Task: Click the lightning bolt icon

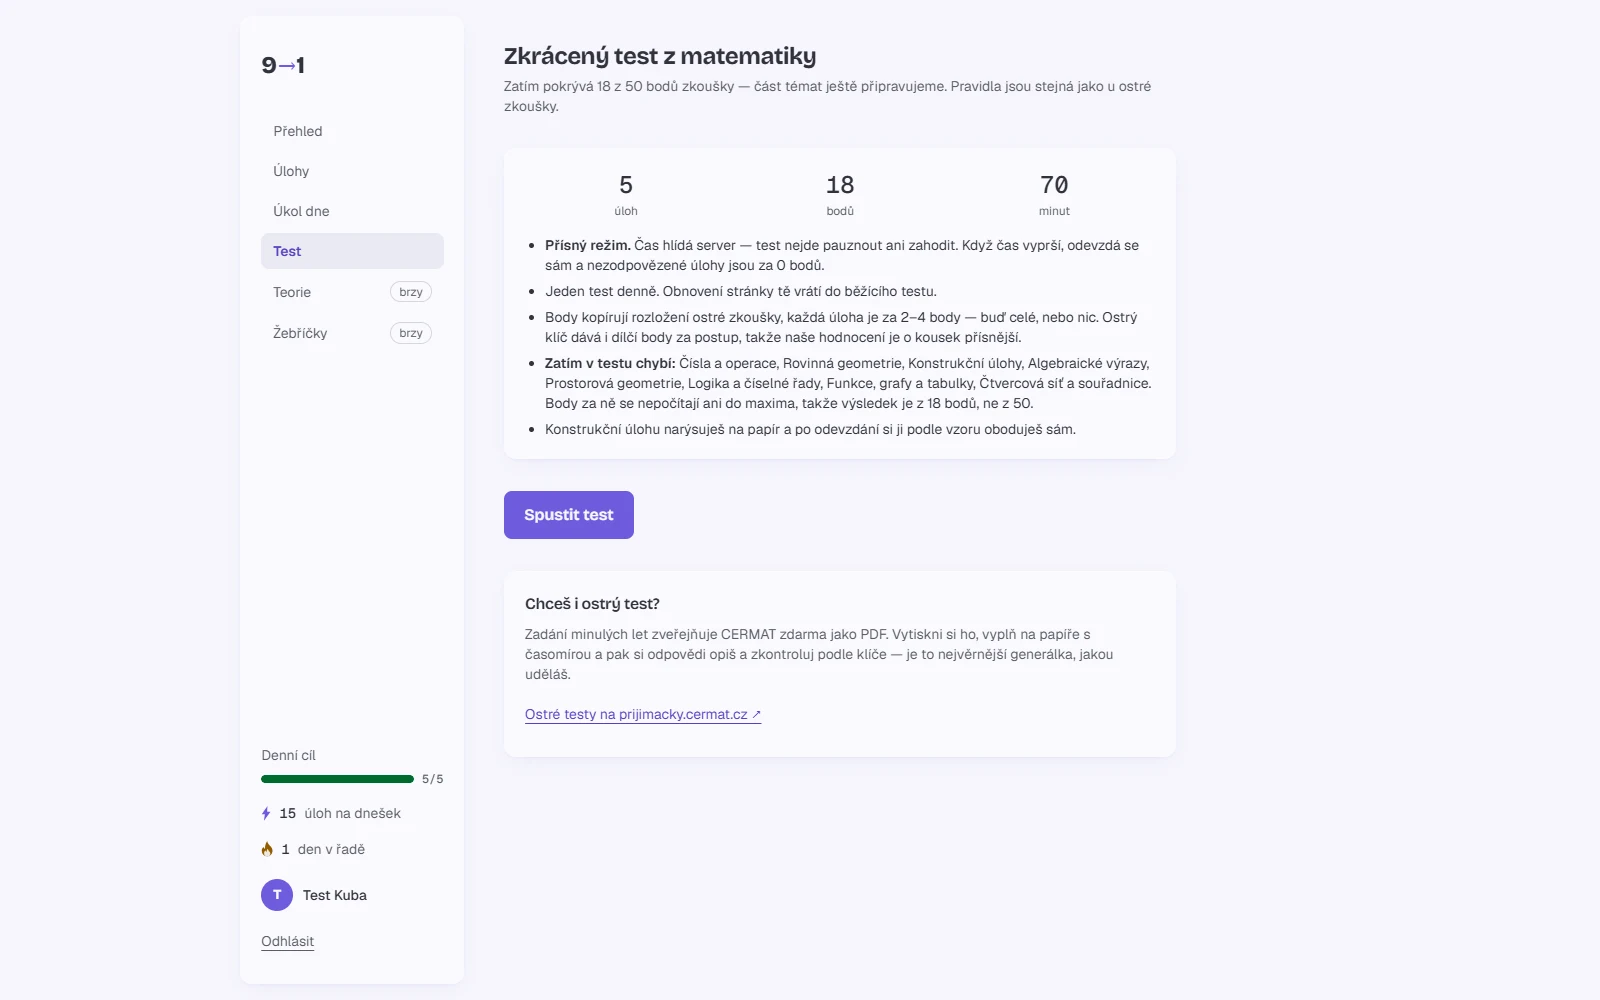Action: pos(266,814)
